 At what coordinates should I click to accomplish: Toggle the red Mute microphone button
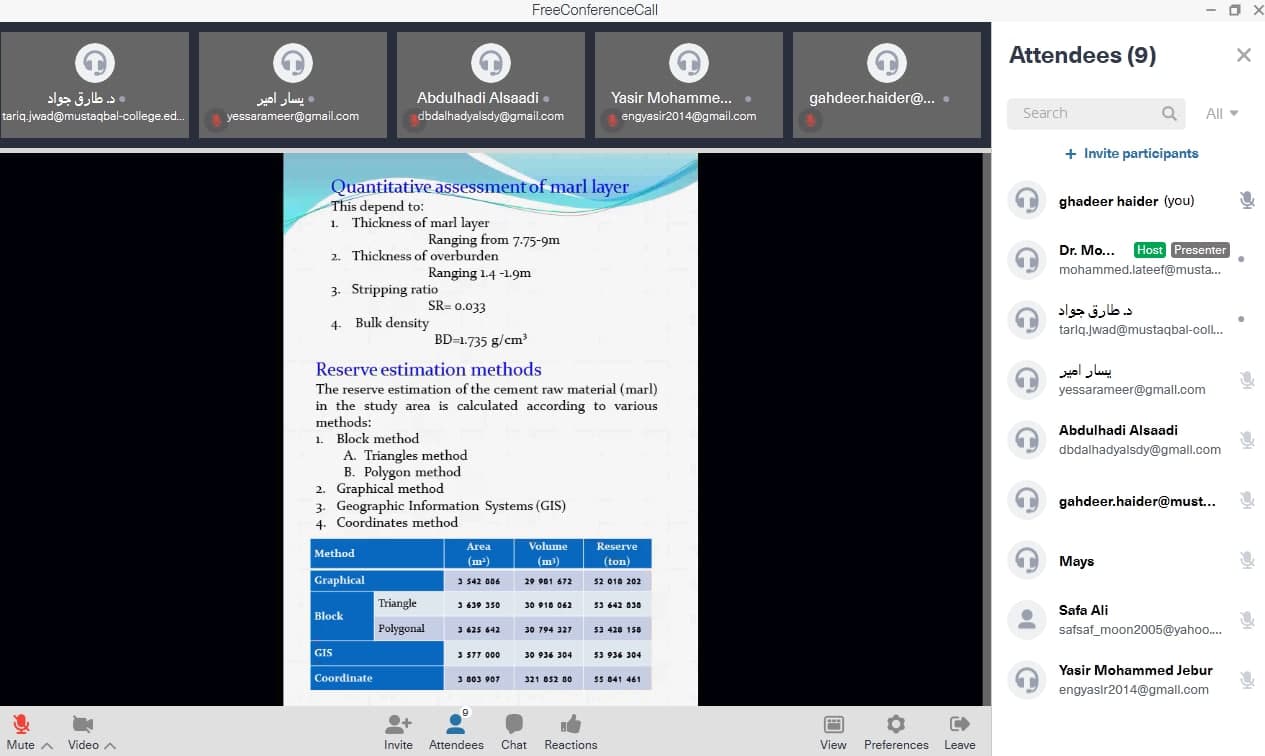coord(21,724)
